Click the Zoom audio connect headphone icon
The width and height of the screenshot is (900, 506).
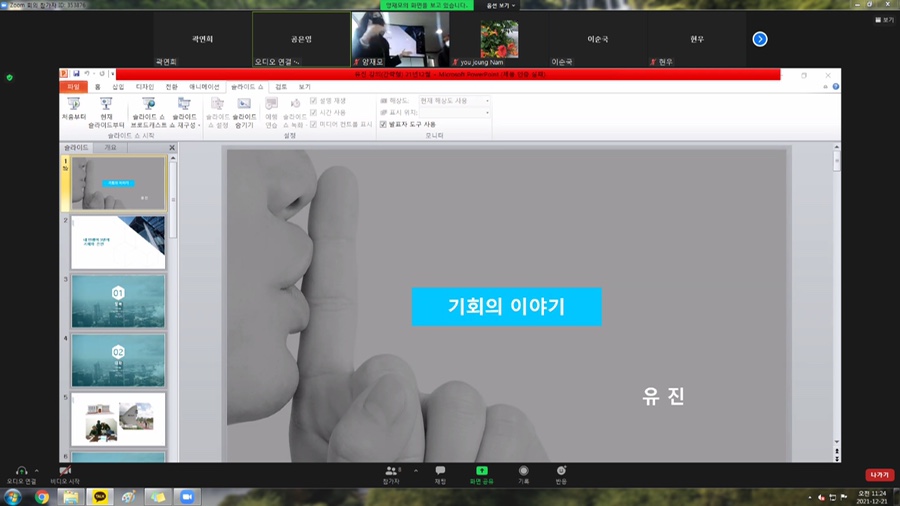(x=21, y=471)
